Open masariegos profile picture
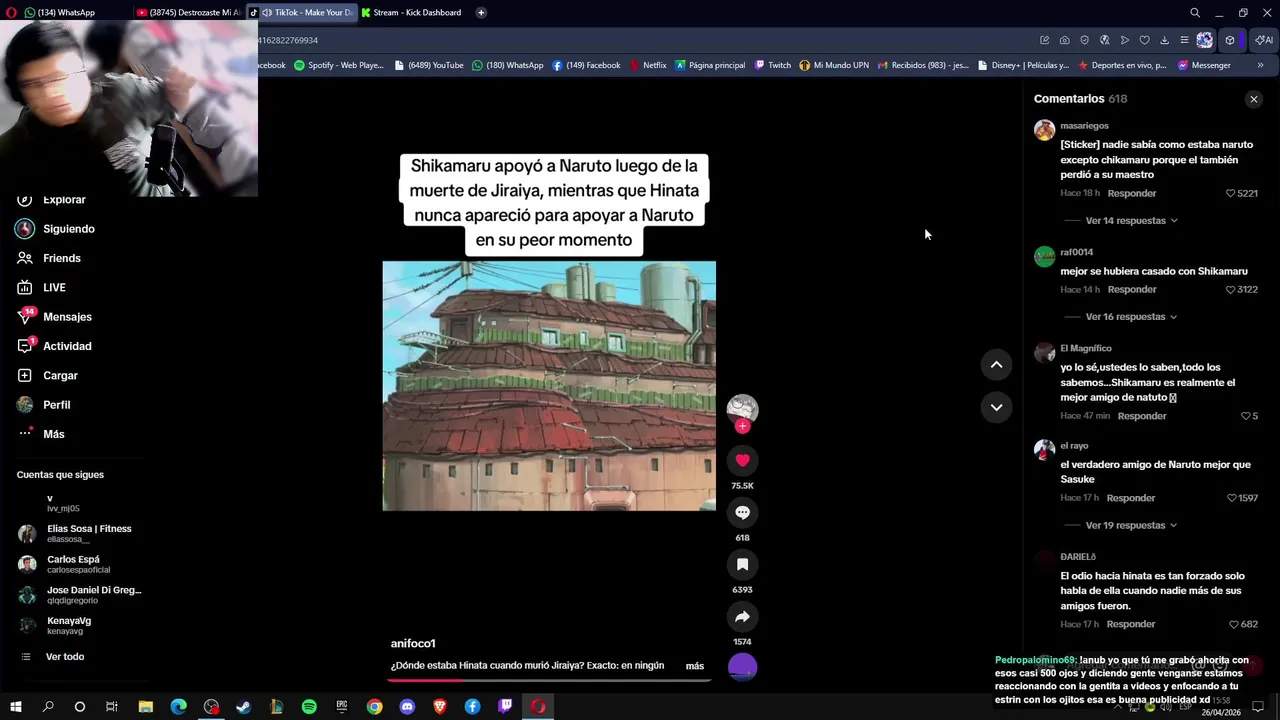Viewport: 1280px width, 720px height. click(x=1045, y=130)
